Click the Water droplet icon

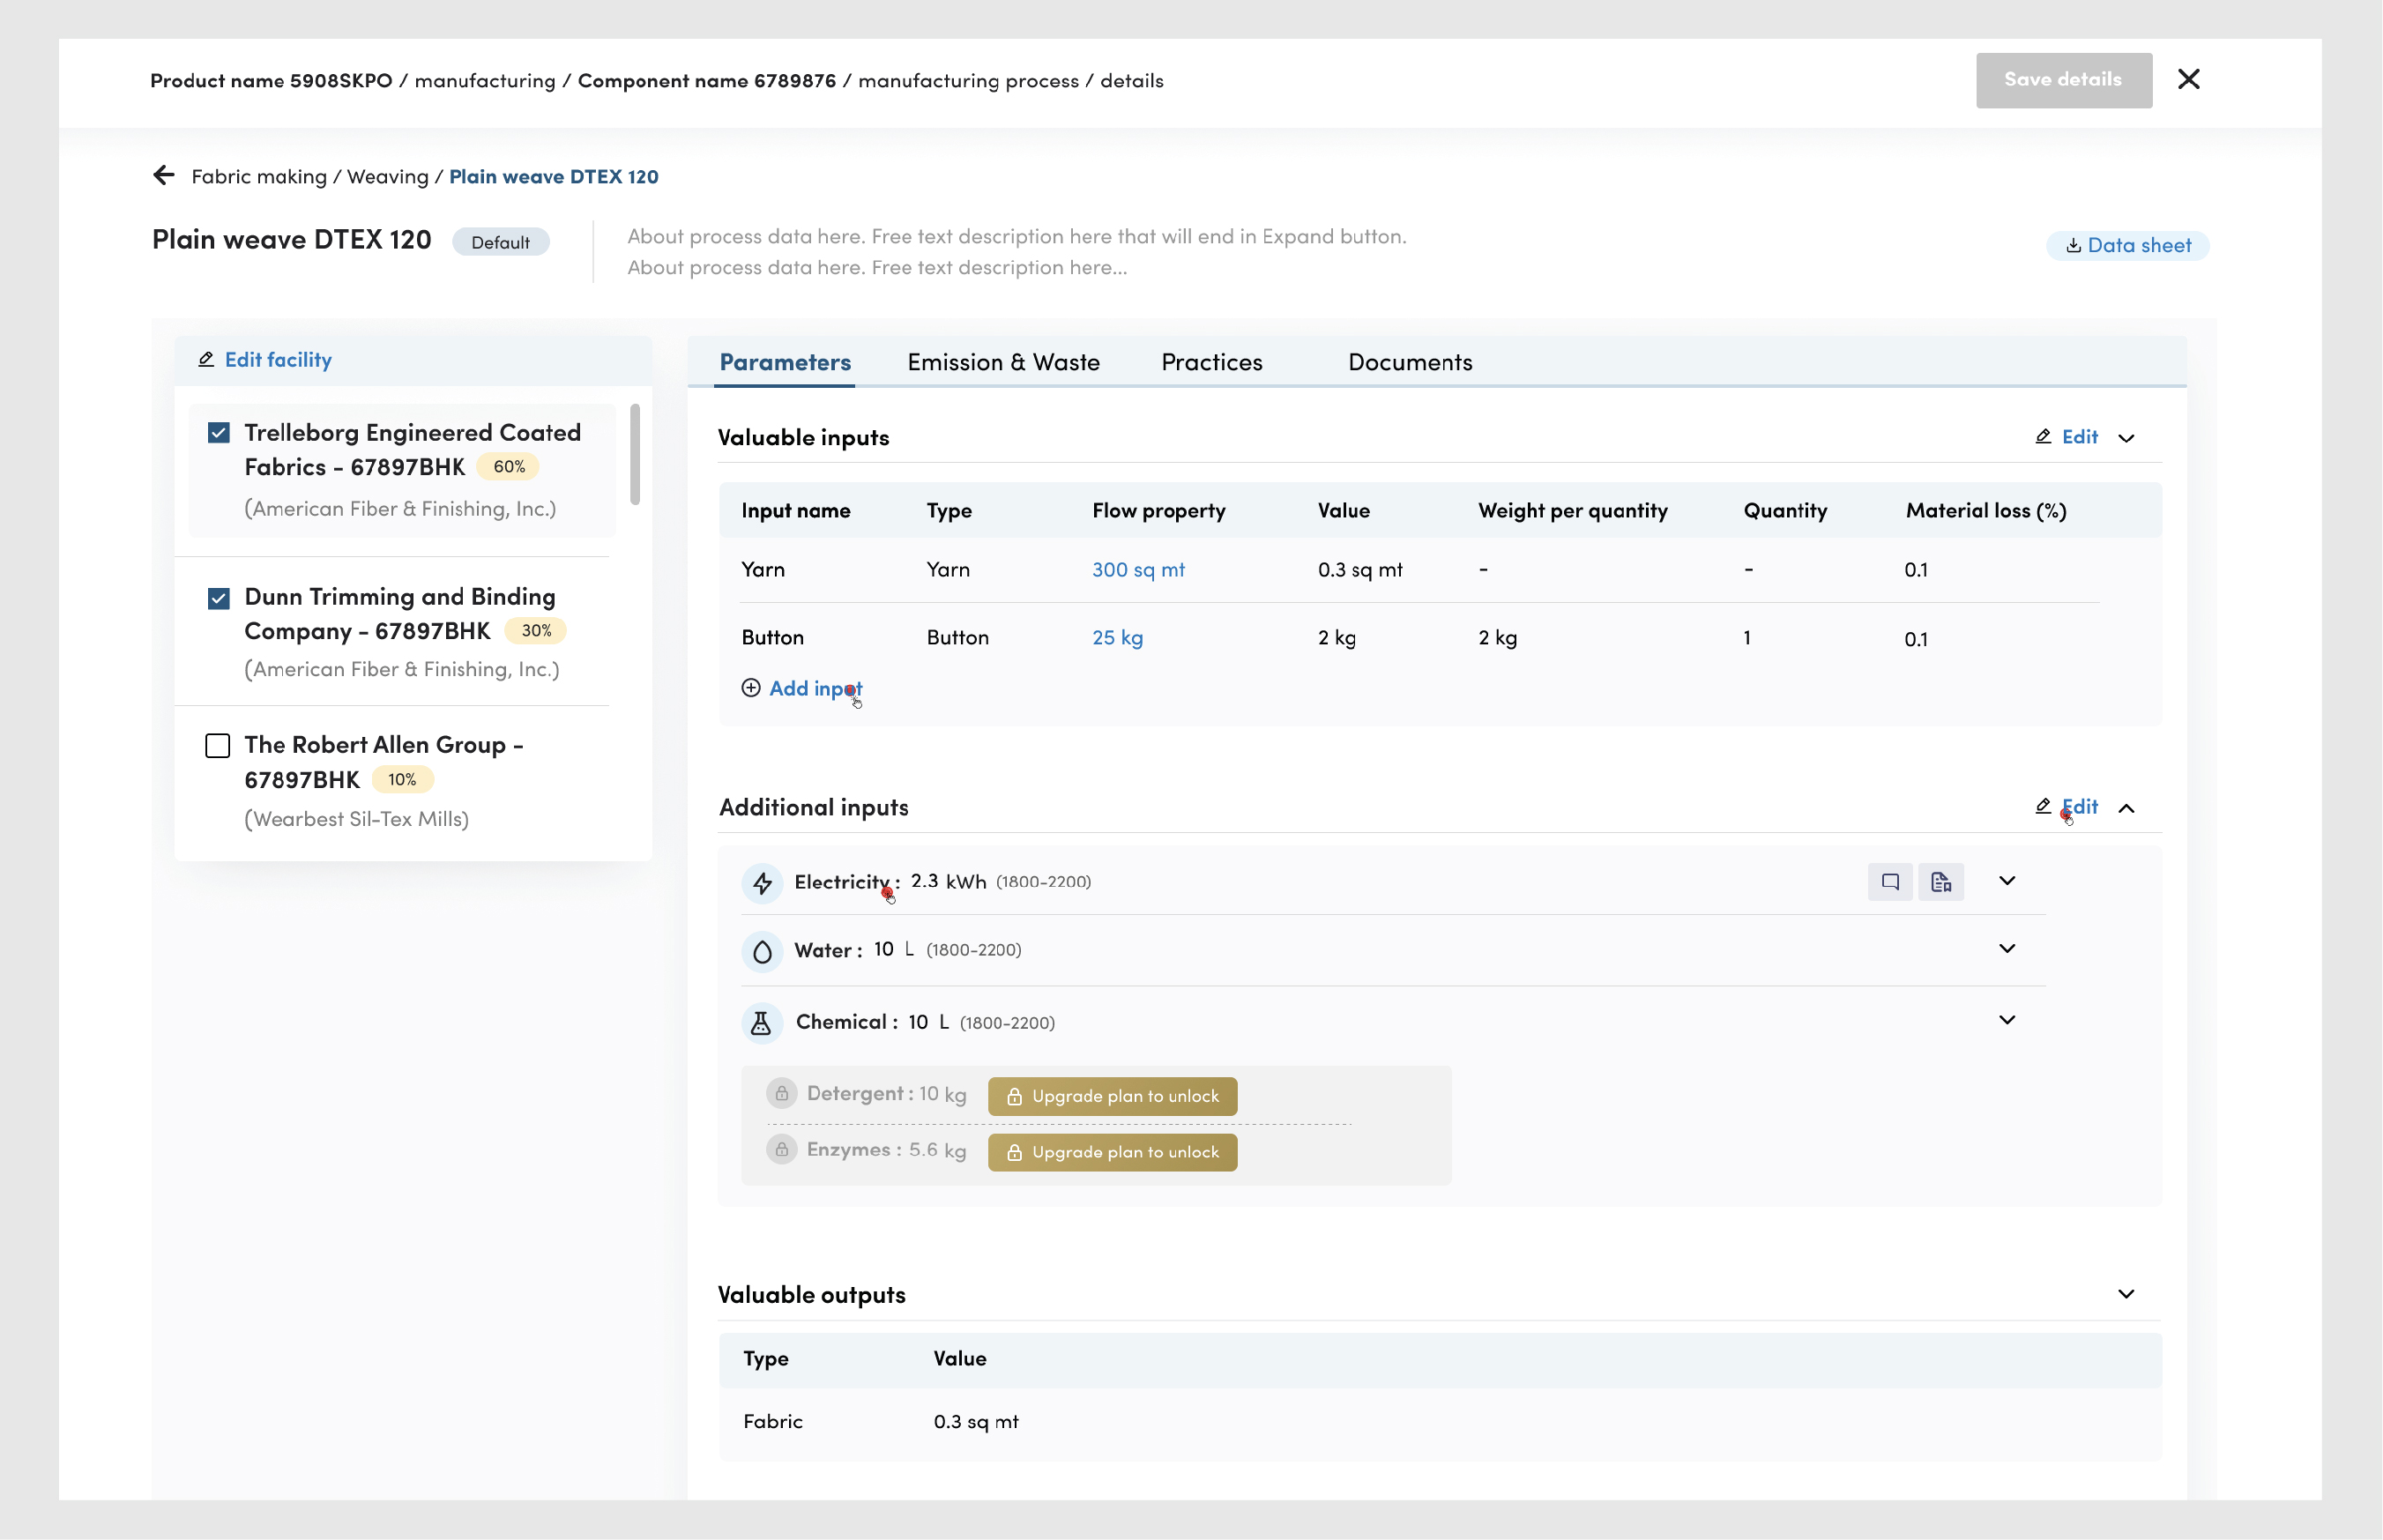point(762,951)
